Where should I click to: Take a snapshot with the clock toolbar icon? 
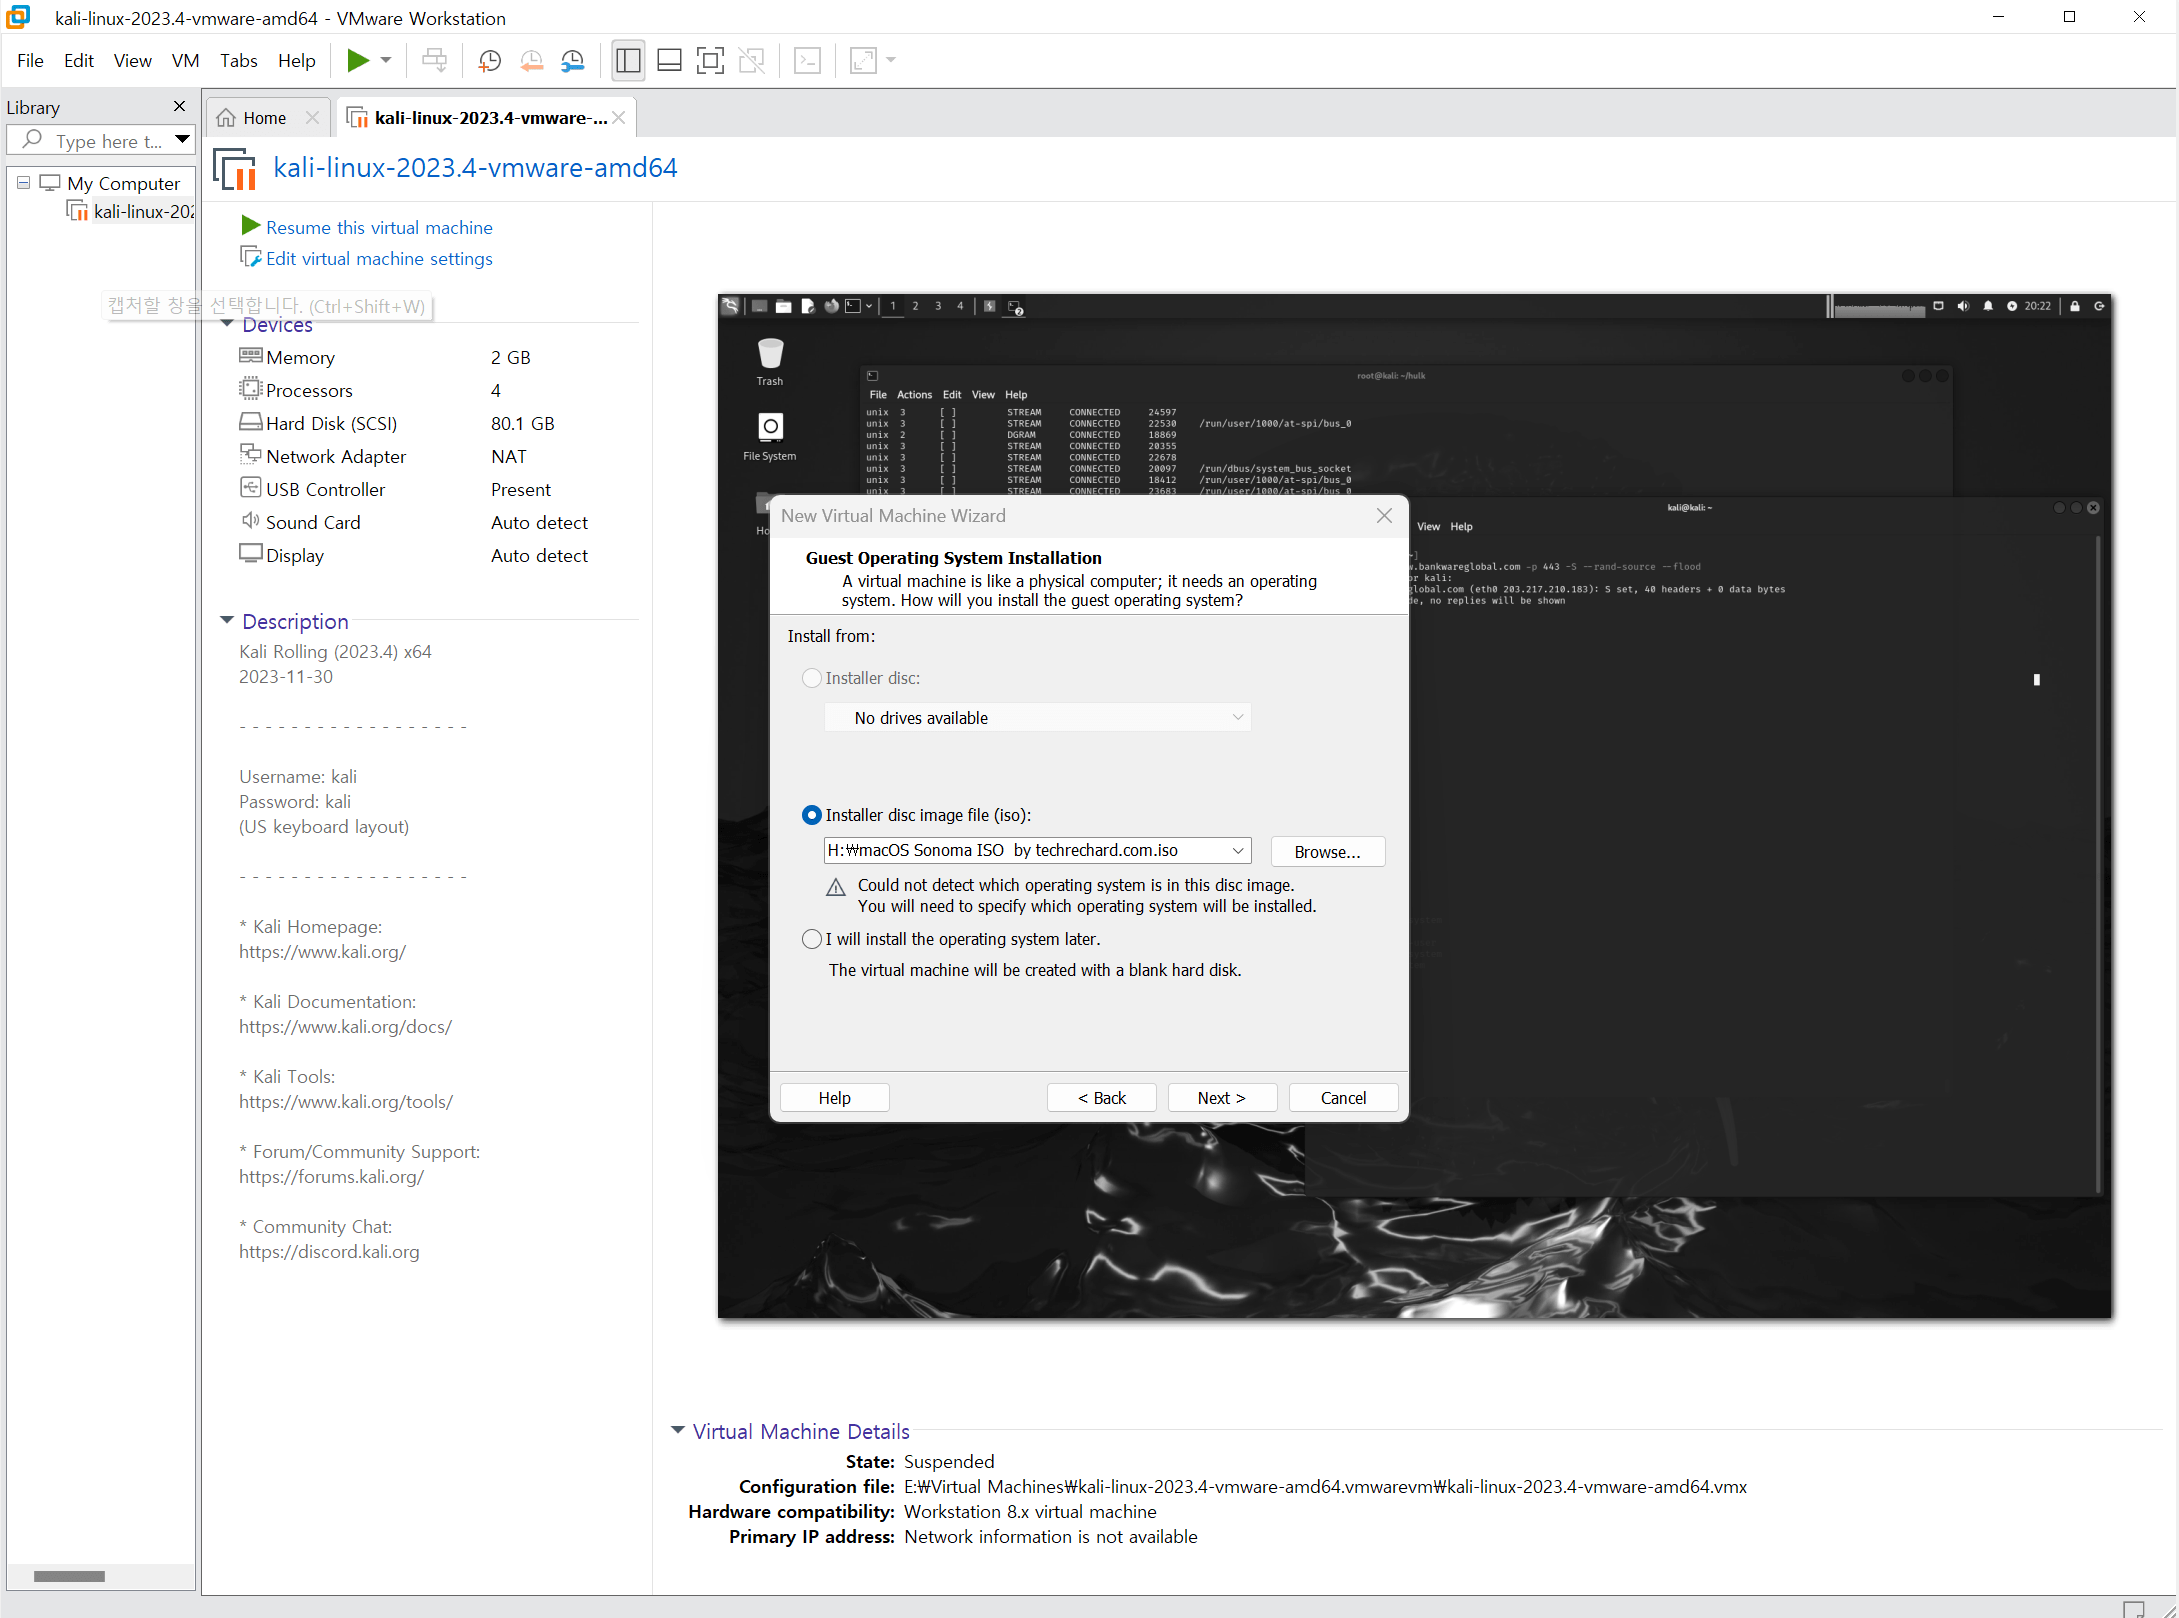tap(489, 61)
